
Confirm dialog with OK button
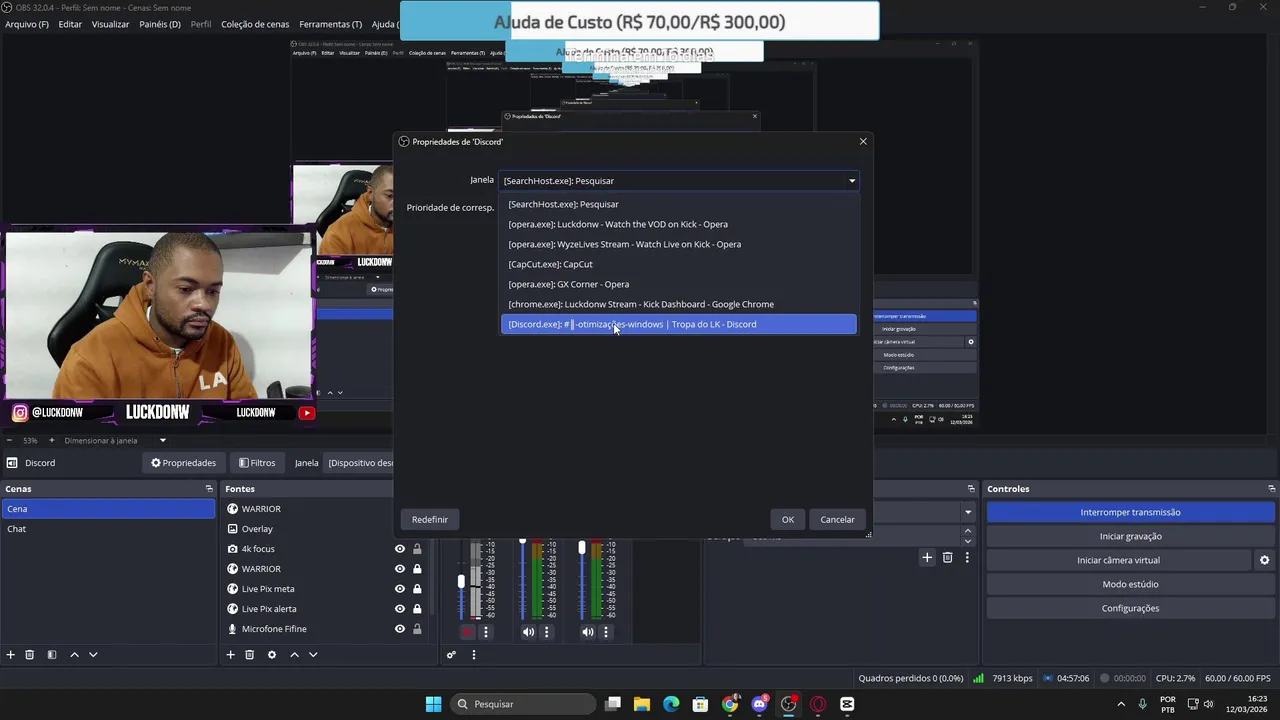788,519
